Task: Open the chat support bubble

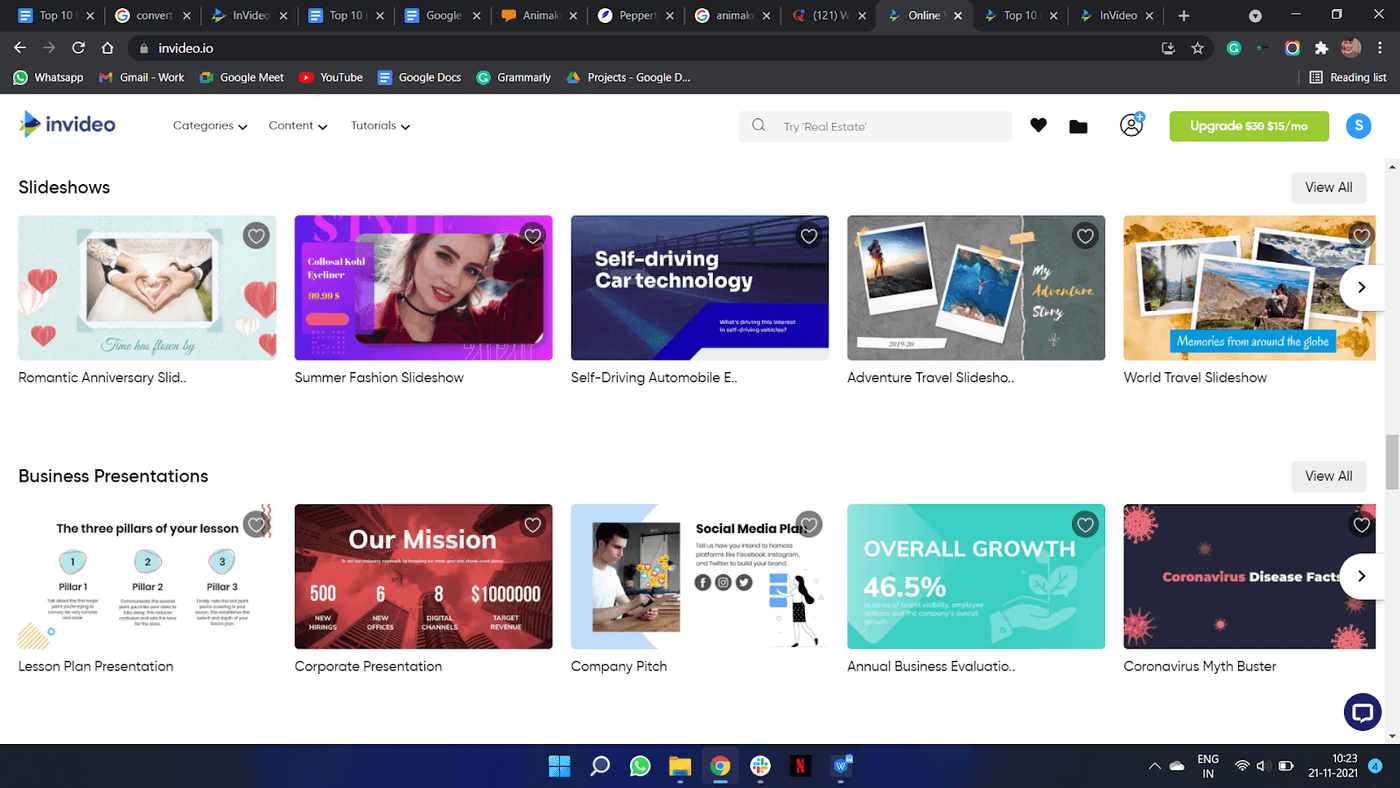Action: 1361,712
